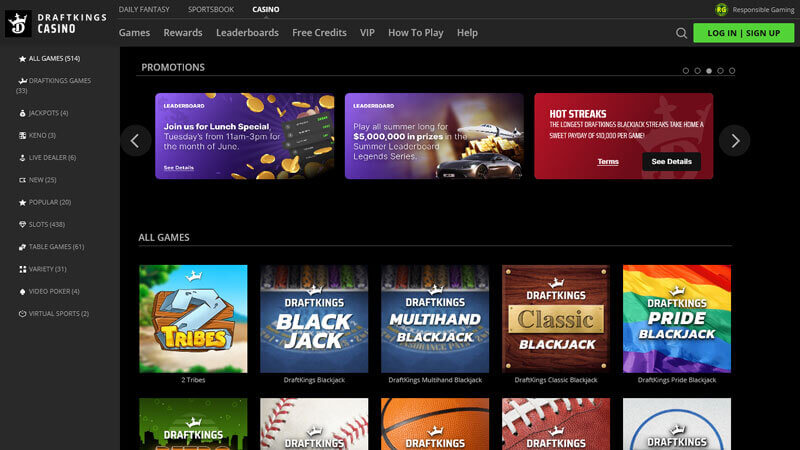Open DraftKings Classic Blackjack thumbnail
The width and height of the screenshot is (800, 450).
point(556,319)
